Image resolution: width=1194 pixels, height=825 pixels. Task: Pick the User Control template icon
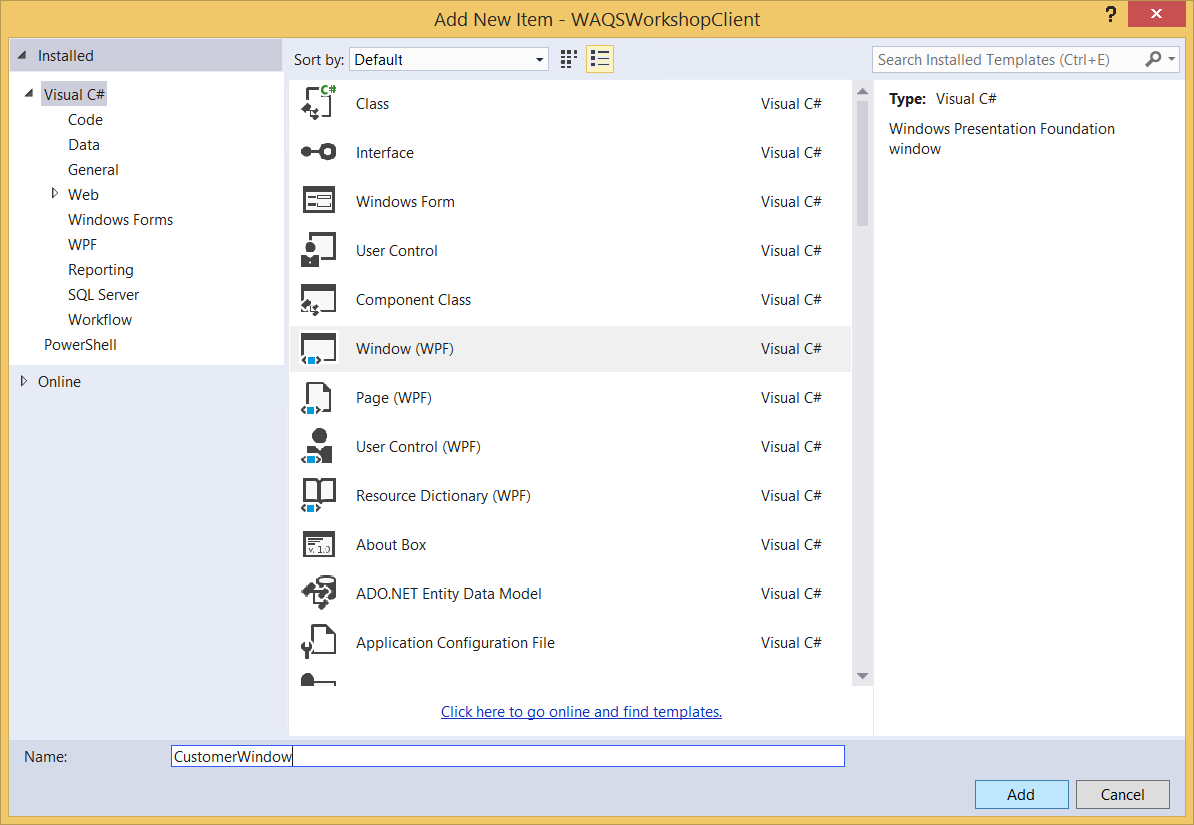(318, 250)
